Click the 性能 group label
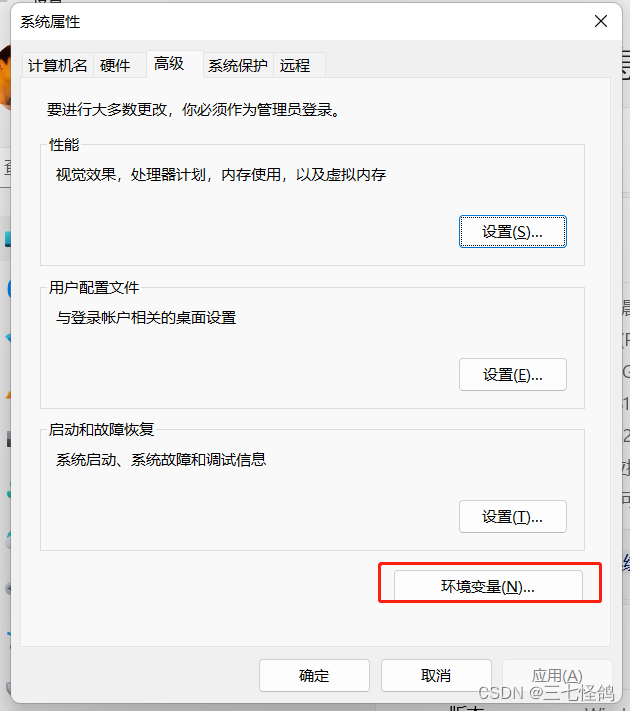Screen dimensions: 630x711 click(64, 145)
